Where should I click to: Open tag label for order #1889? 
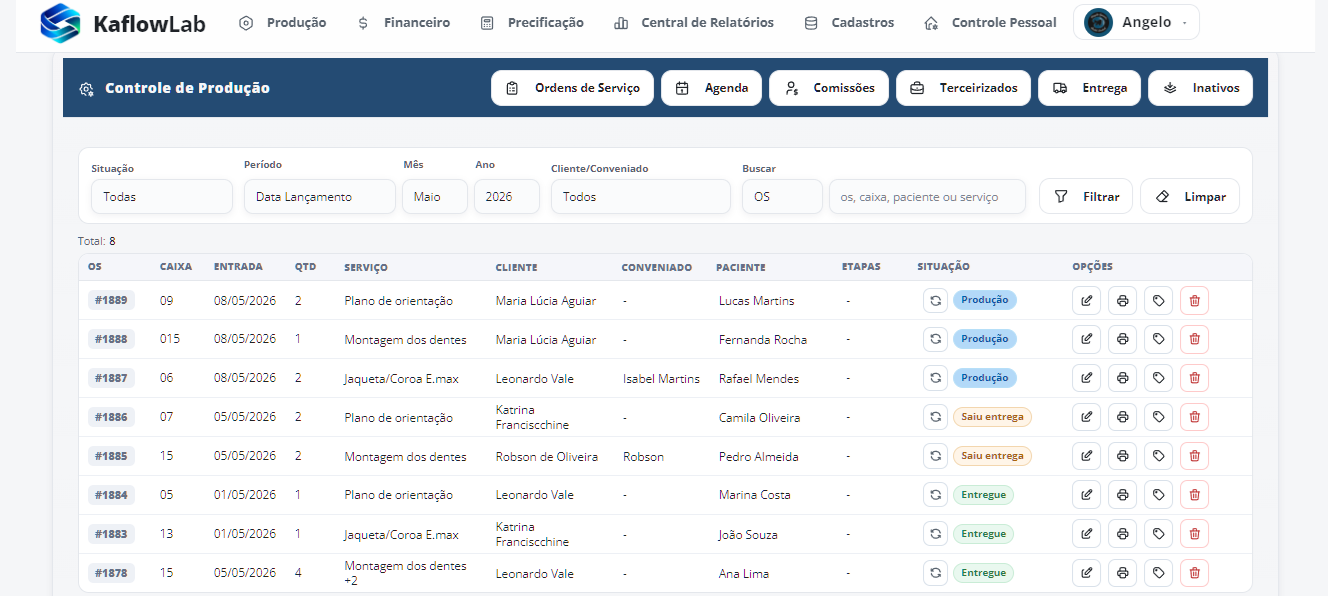(x=1158, y=300)
